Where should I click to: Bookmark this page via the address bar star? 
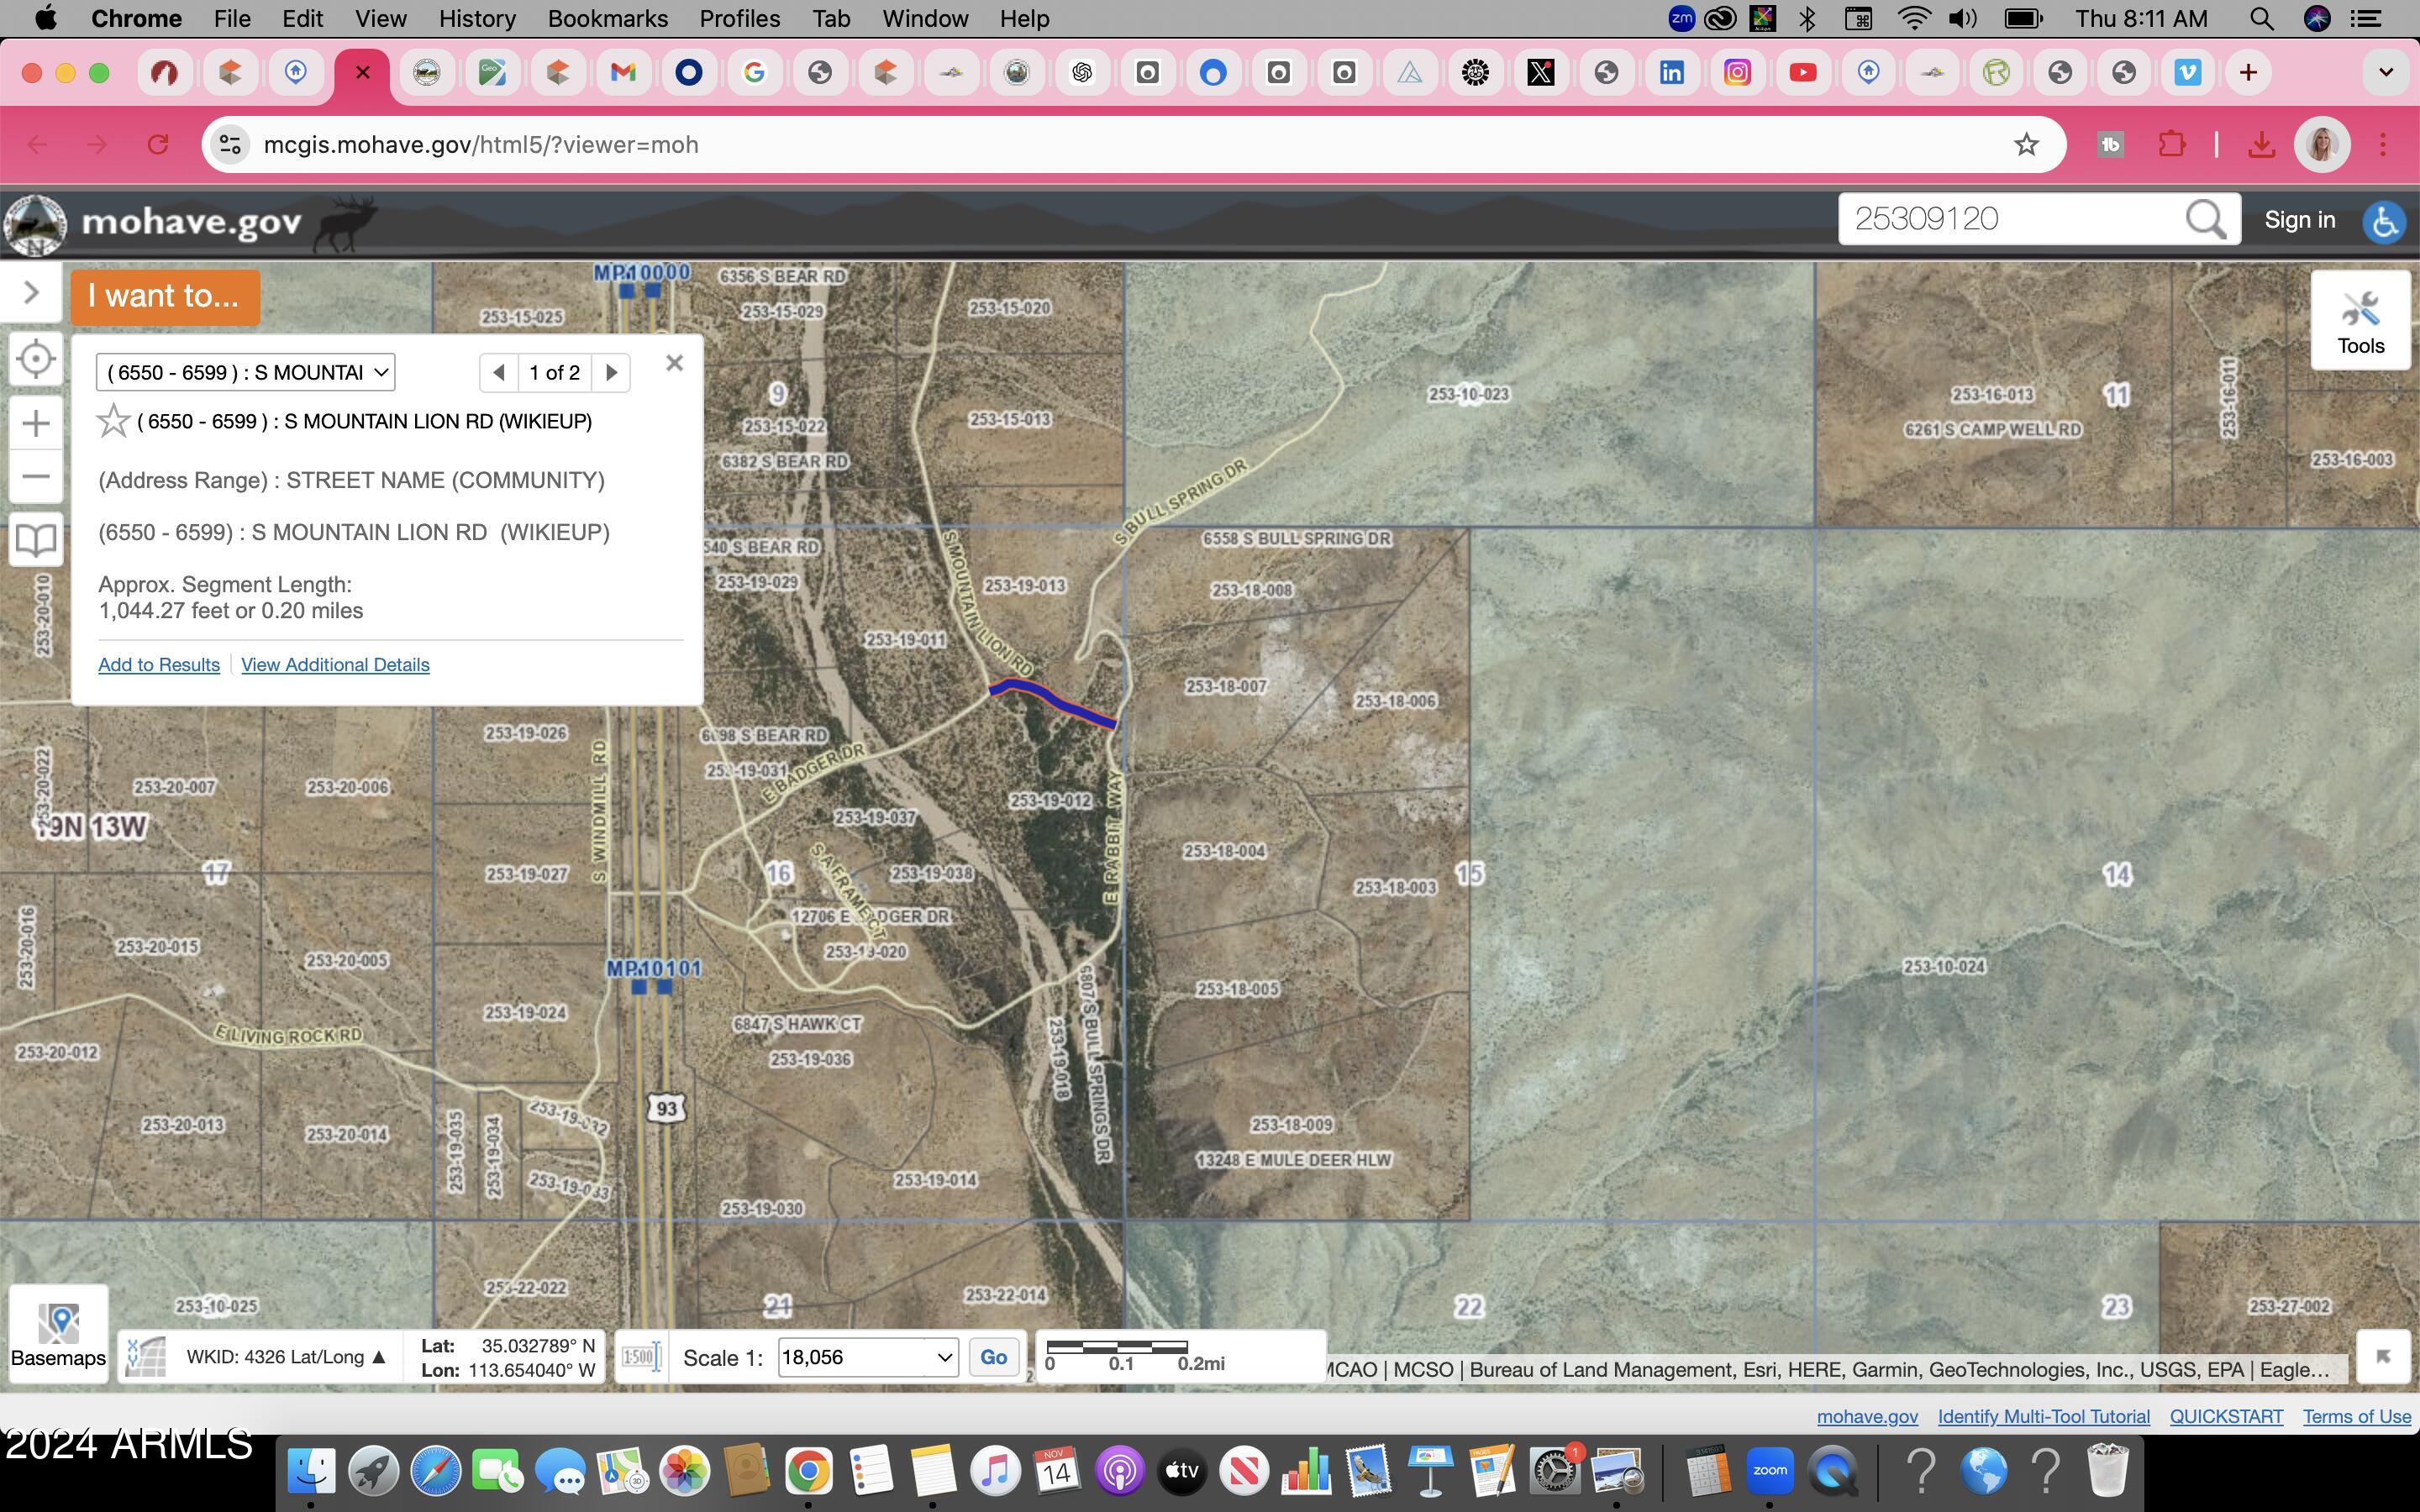[2026, 144]
